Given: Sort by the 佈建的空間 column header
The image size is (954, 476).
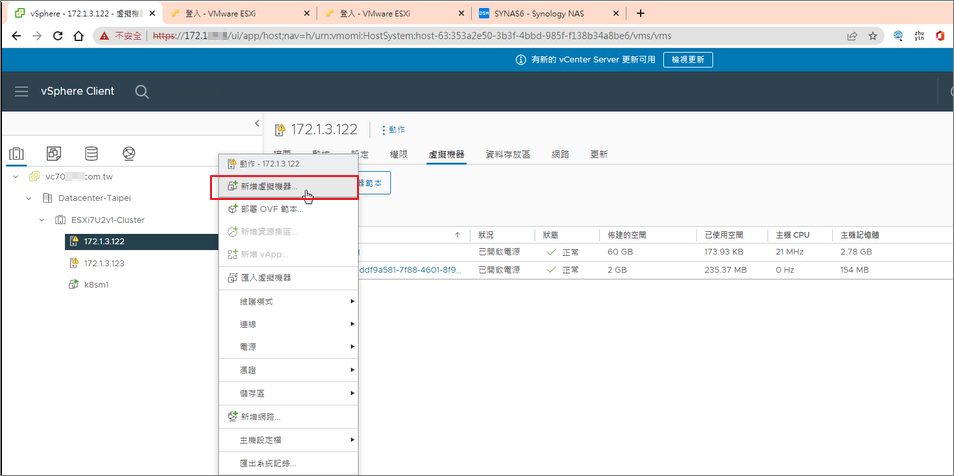Looking at the screenshot, I should (625, 234).
